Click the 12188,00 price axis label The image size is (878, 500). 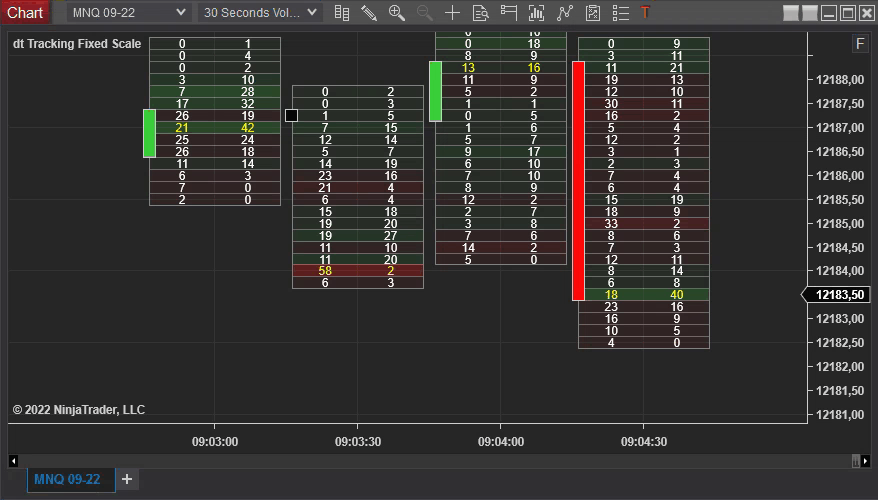[x=840, y=80]
